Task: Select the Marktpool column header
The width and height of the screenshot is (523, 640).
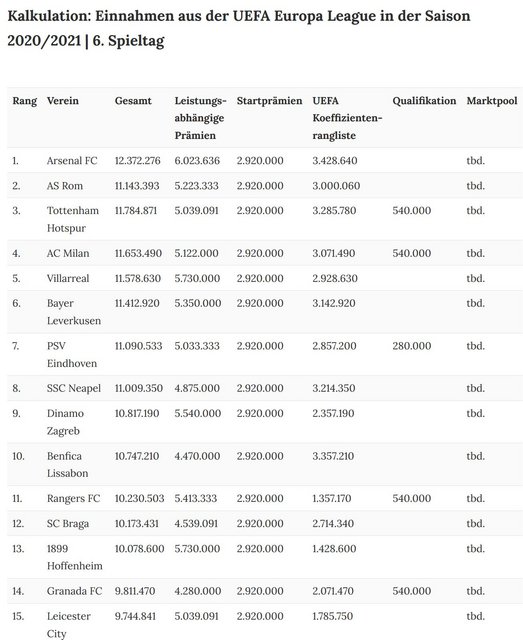Action: [492, 101]
